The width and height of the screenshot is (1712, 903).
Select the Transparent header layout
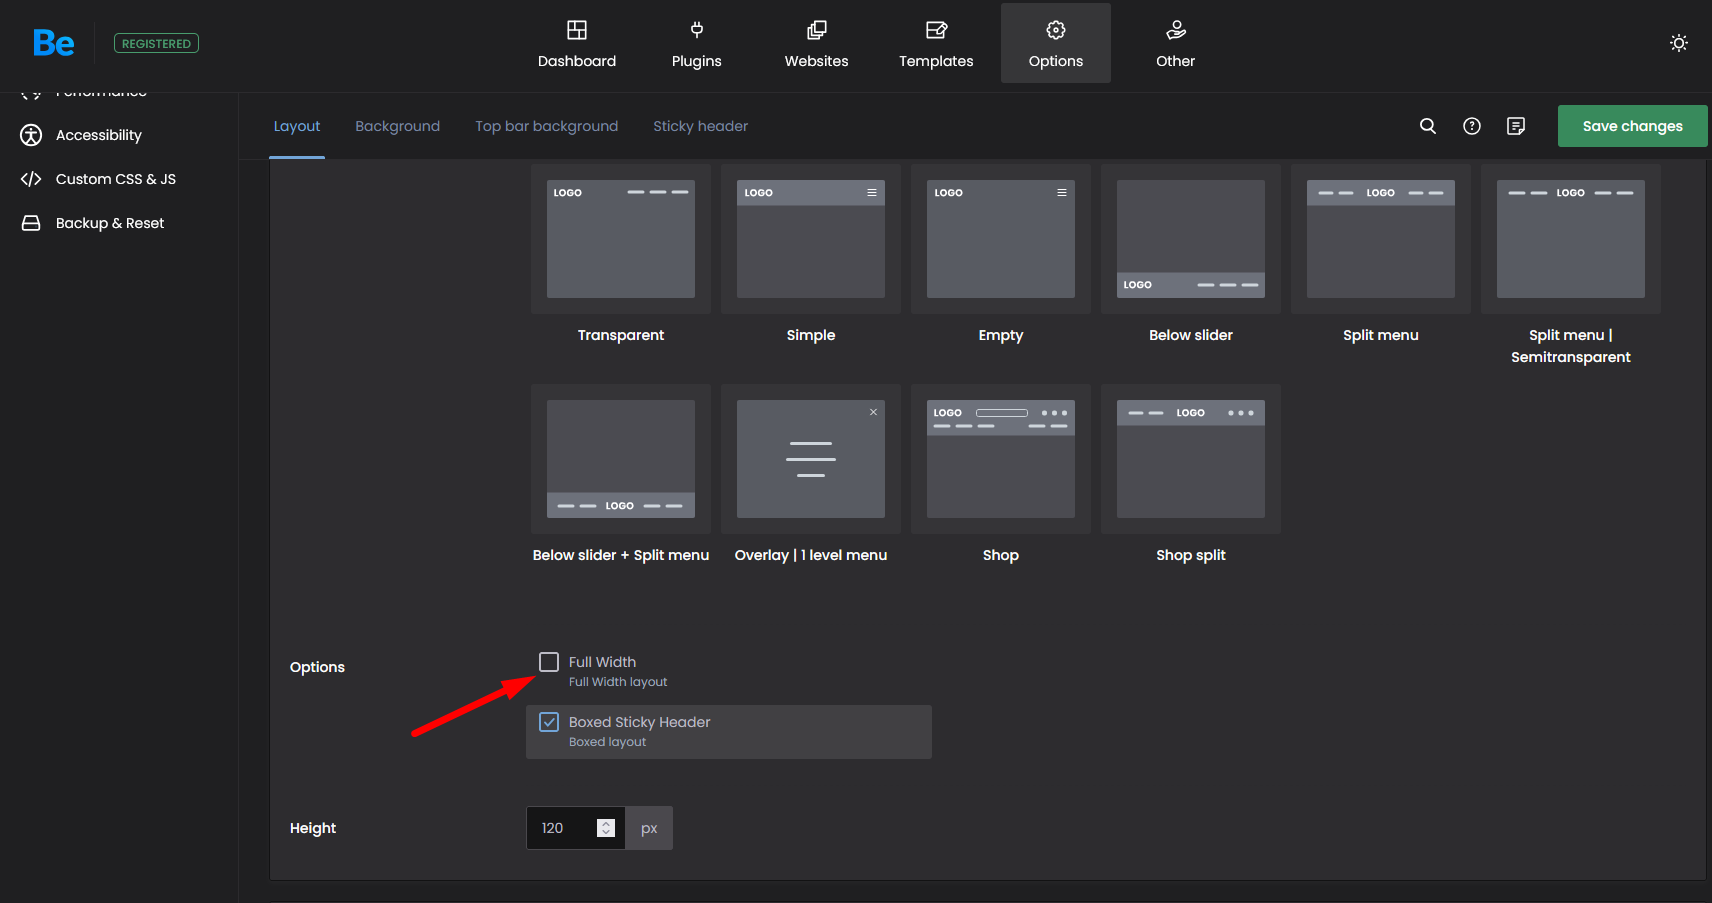[x=621, y=239]
